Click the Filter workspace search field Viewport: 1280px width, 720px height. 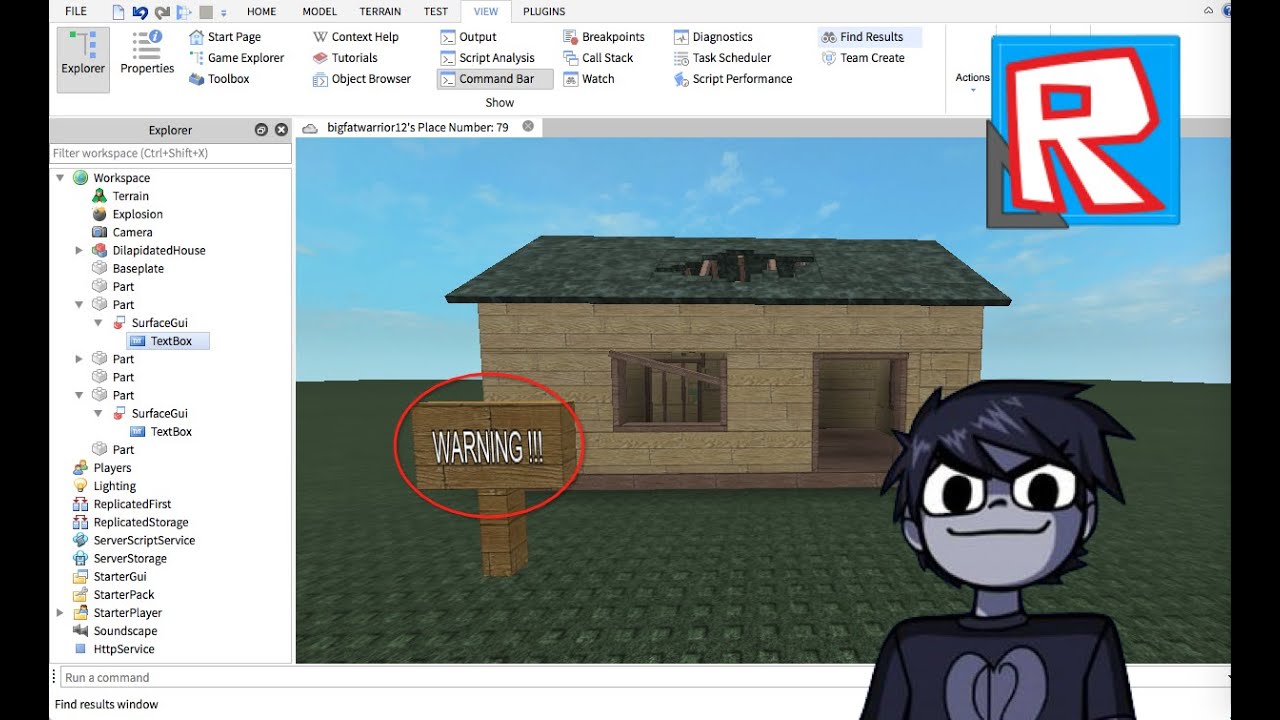171,153
